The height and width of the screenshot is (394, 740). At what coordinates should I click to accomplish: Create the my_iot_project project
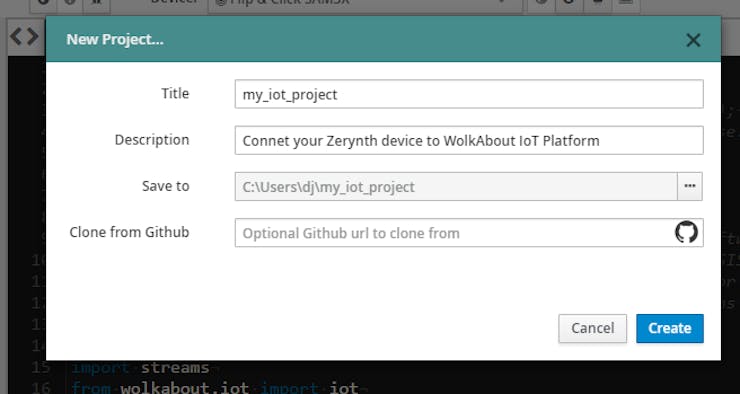(x=670, y=328)
